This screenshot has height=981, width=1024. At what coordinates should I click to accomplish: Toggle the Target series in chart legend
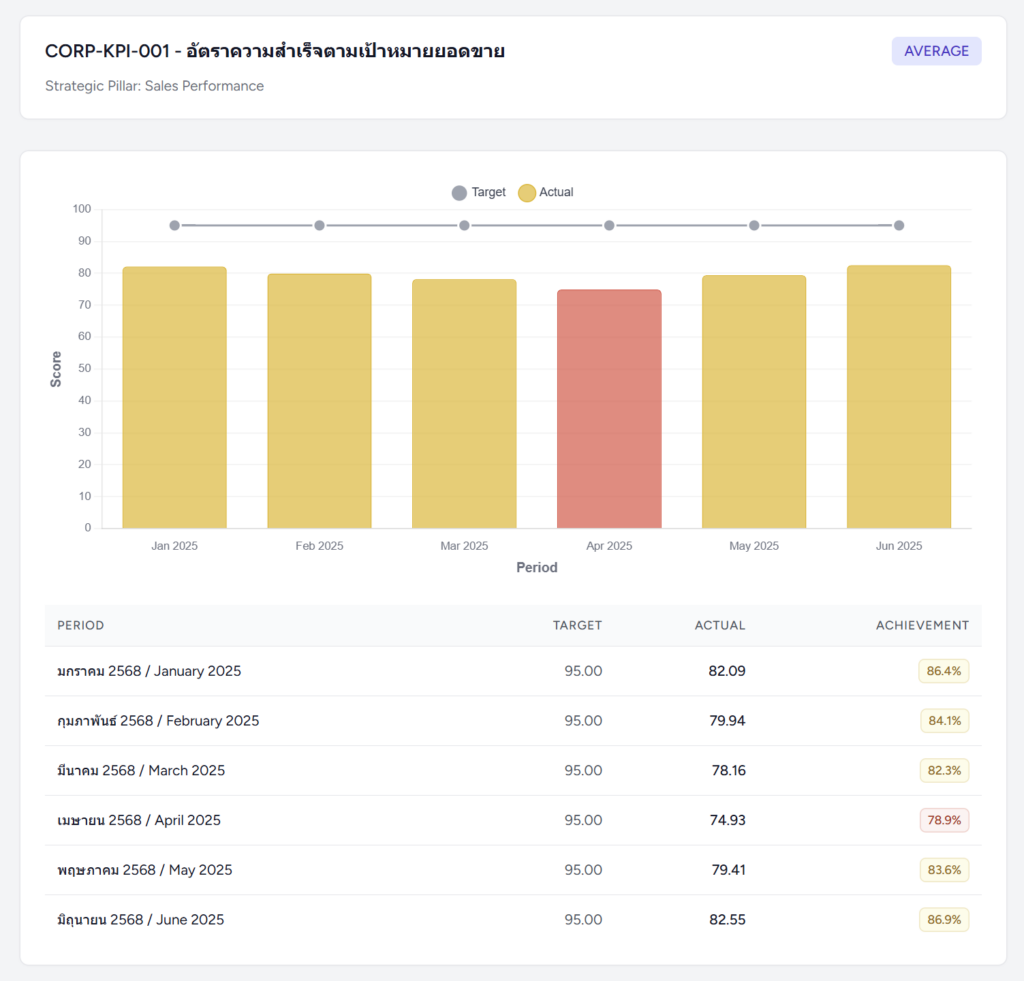click(479, 192)
